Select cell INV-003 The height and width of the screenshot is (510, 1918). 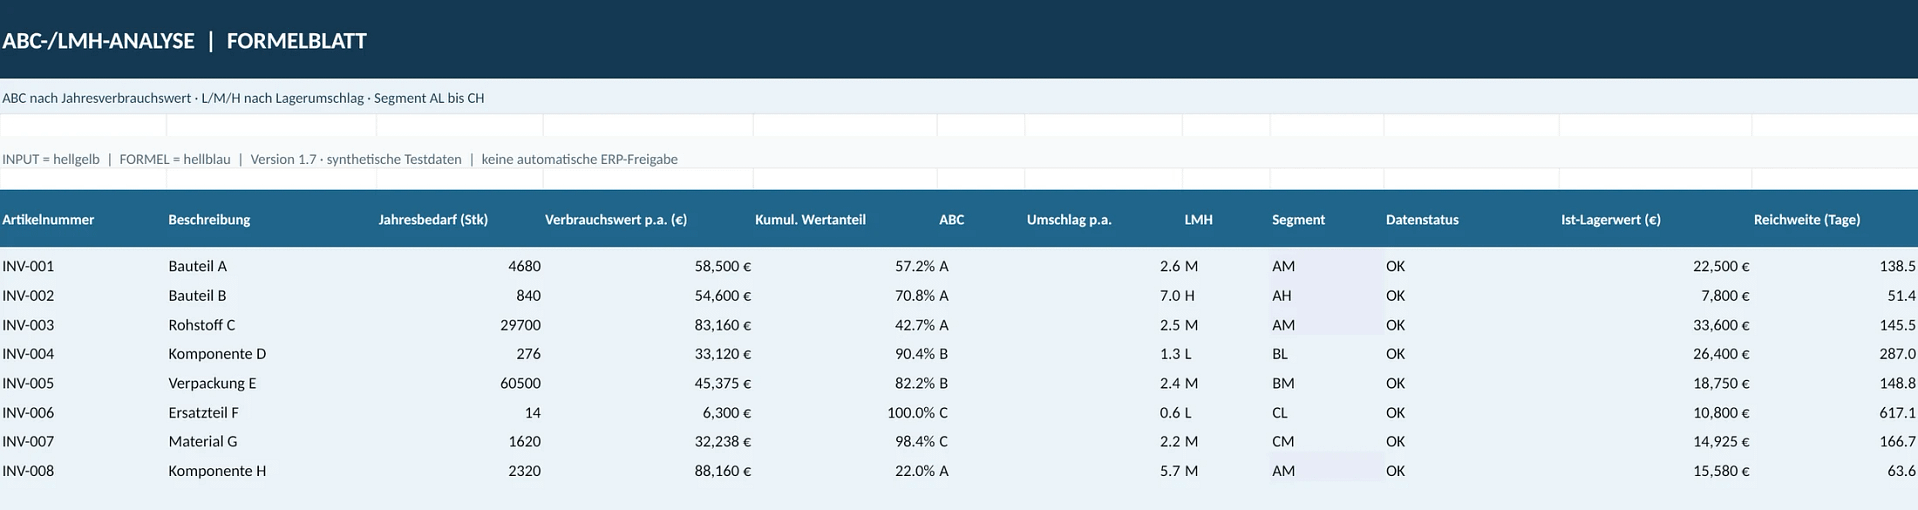[83, 325]
